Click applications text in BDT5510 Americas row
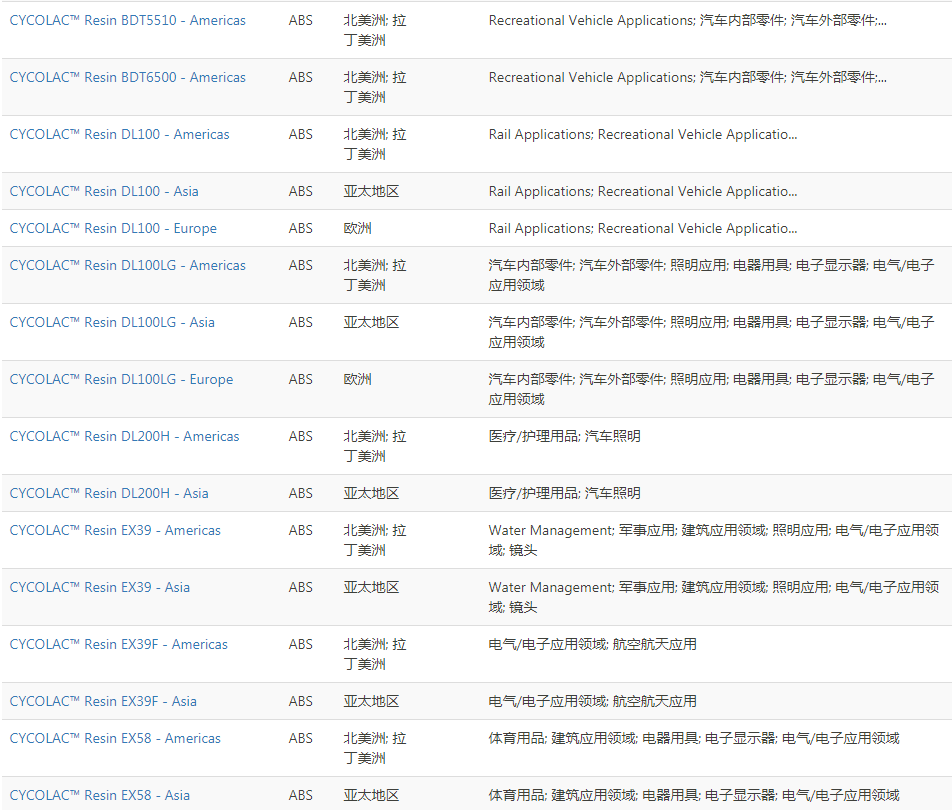 point(687,20)
